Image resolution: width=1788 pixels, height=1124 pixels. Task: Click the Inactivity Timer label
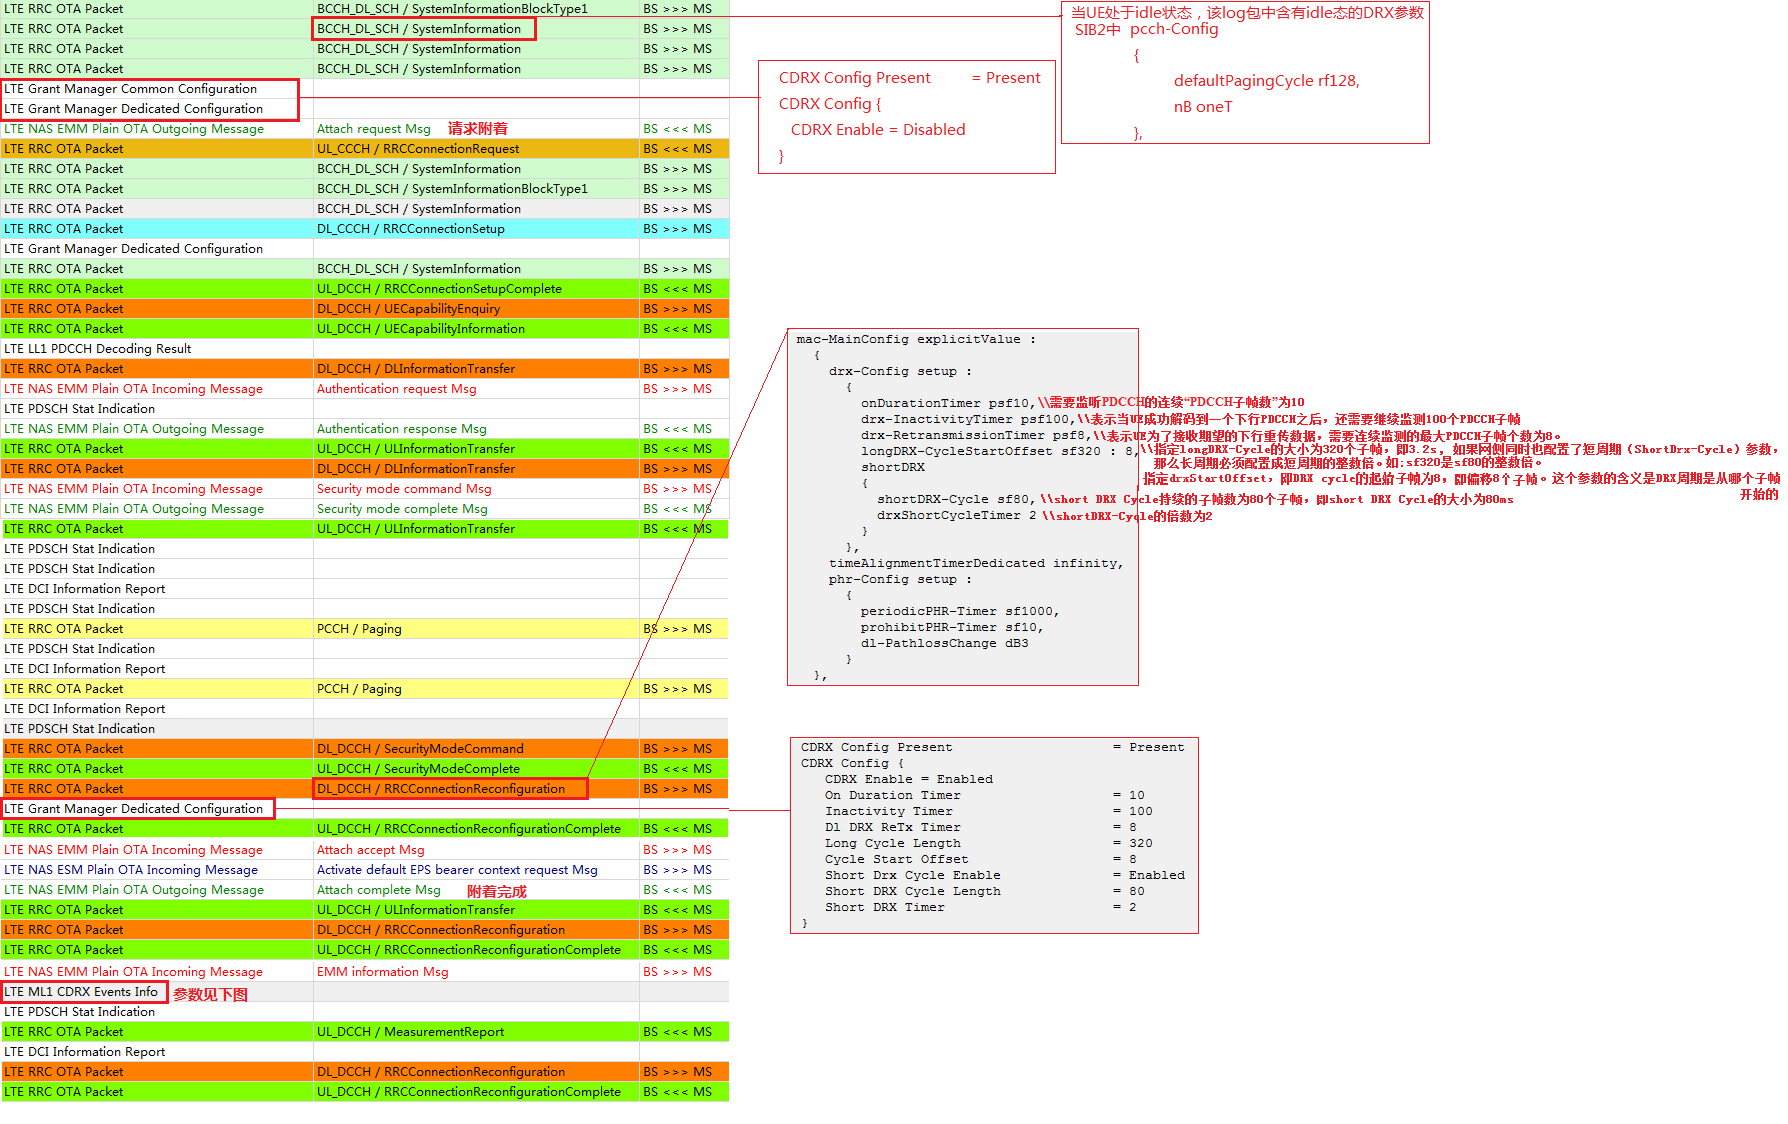point(889,812)
